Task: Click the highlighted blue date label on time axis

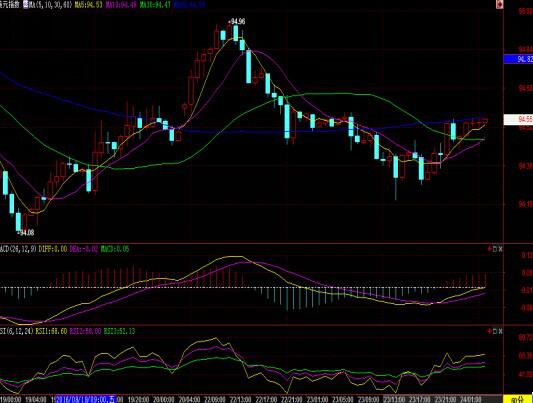Action: [86, 399]
